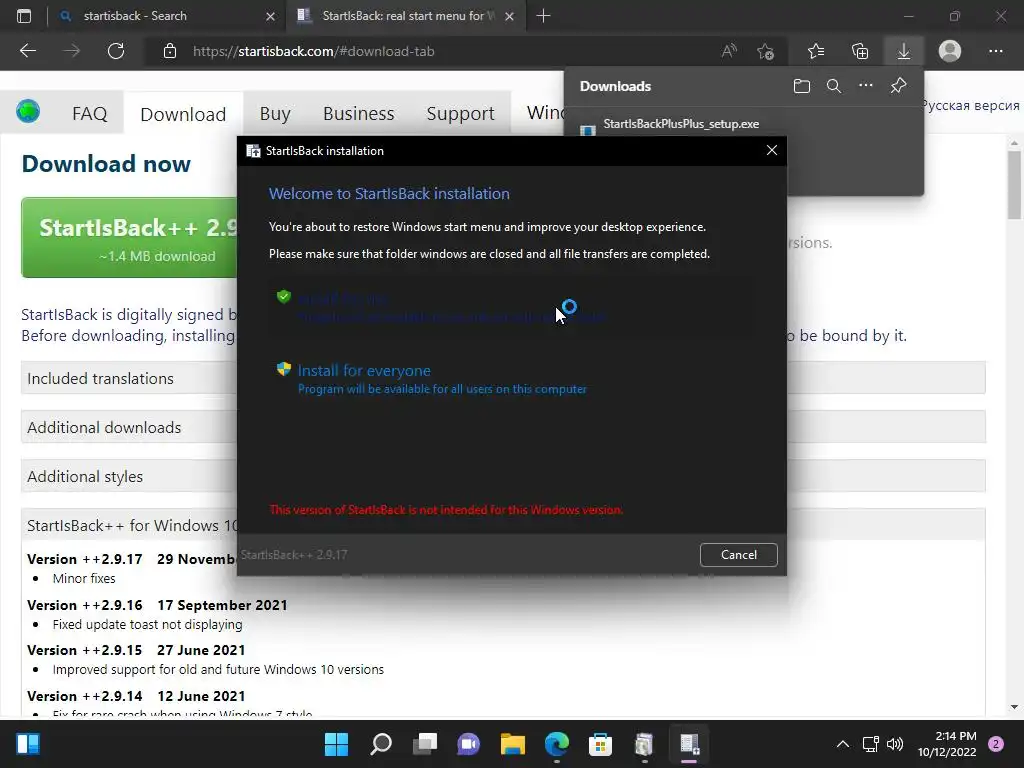Click the Widgets icon on taskbar
1024x768 pixels.
28,744
